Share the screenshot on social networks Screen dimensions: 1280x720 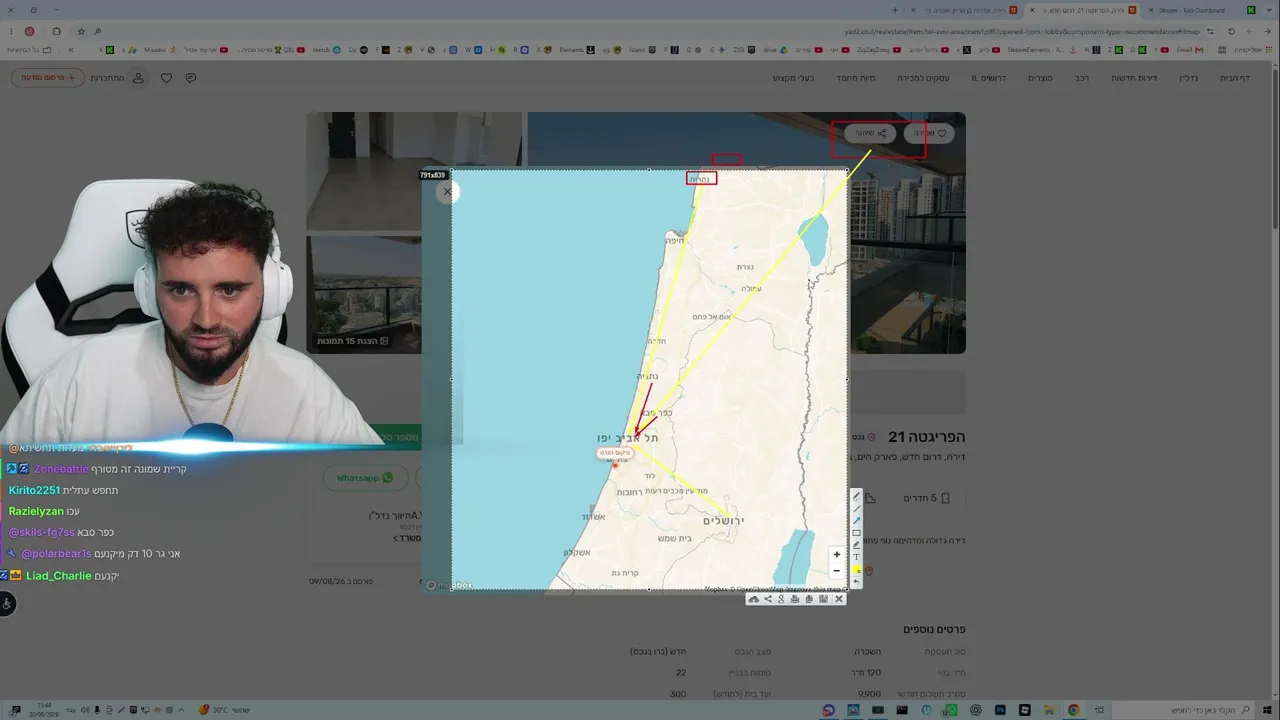click(768, 599)
